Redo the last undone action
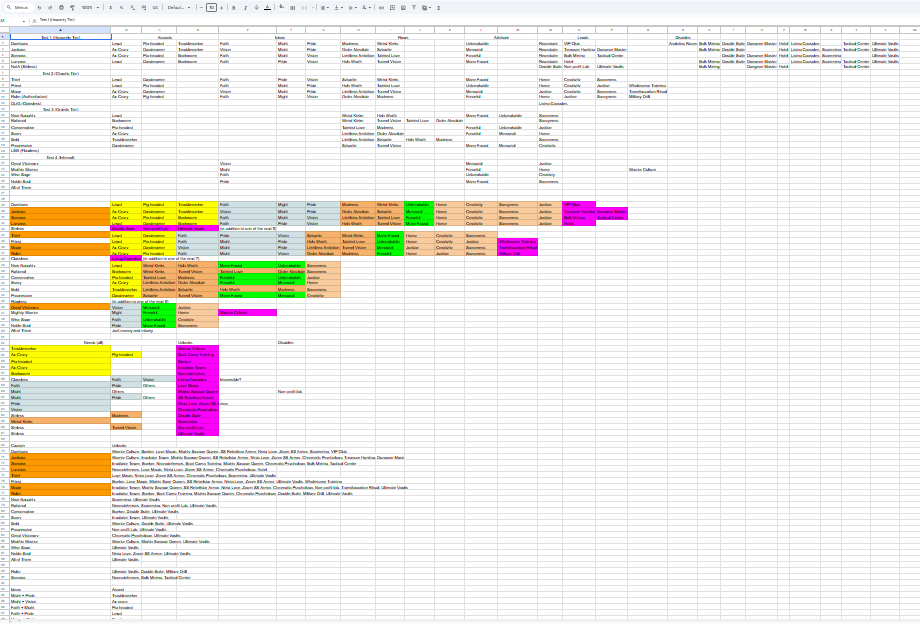The height and width of the screenshot is (624, 920). (x=50, y=8)
